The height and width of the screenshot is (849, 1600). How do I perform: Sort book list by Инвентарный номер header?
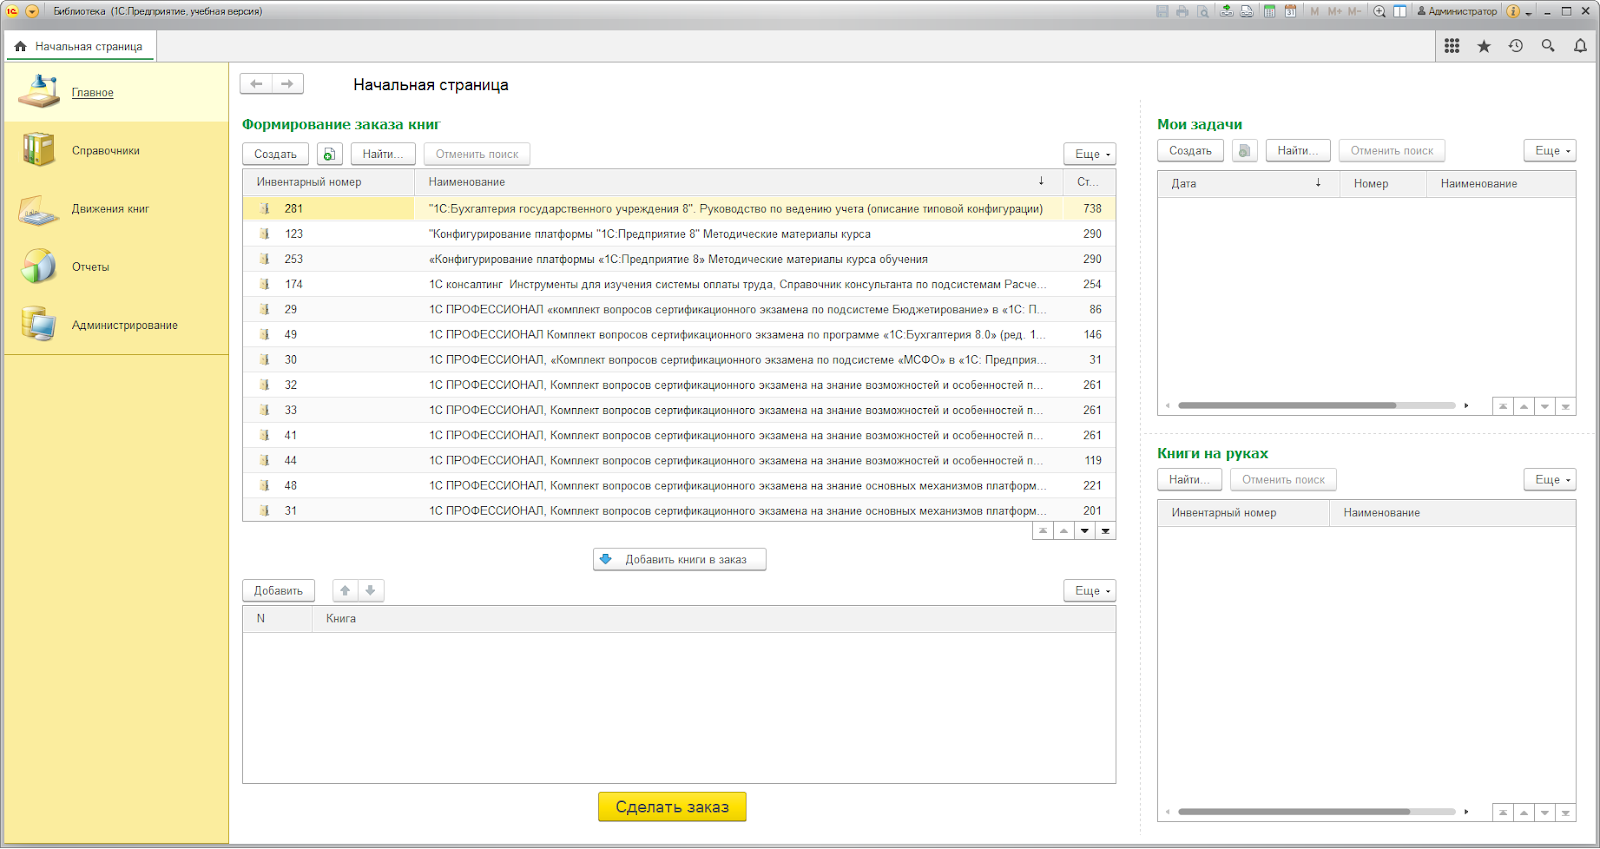click(x=329, y=182)
